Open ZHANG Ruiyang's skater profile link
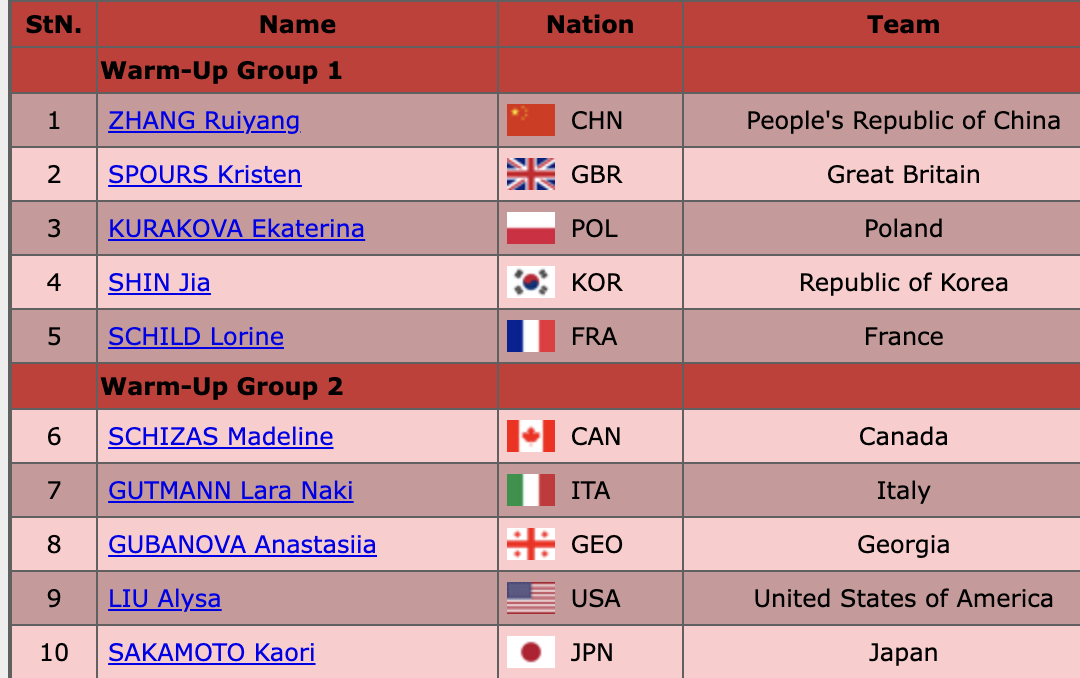The image size is (1080, 678). (x=204, y=121)
